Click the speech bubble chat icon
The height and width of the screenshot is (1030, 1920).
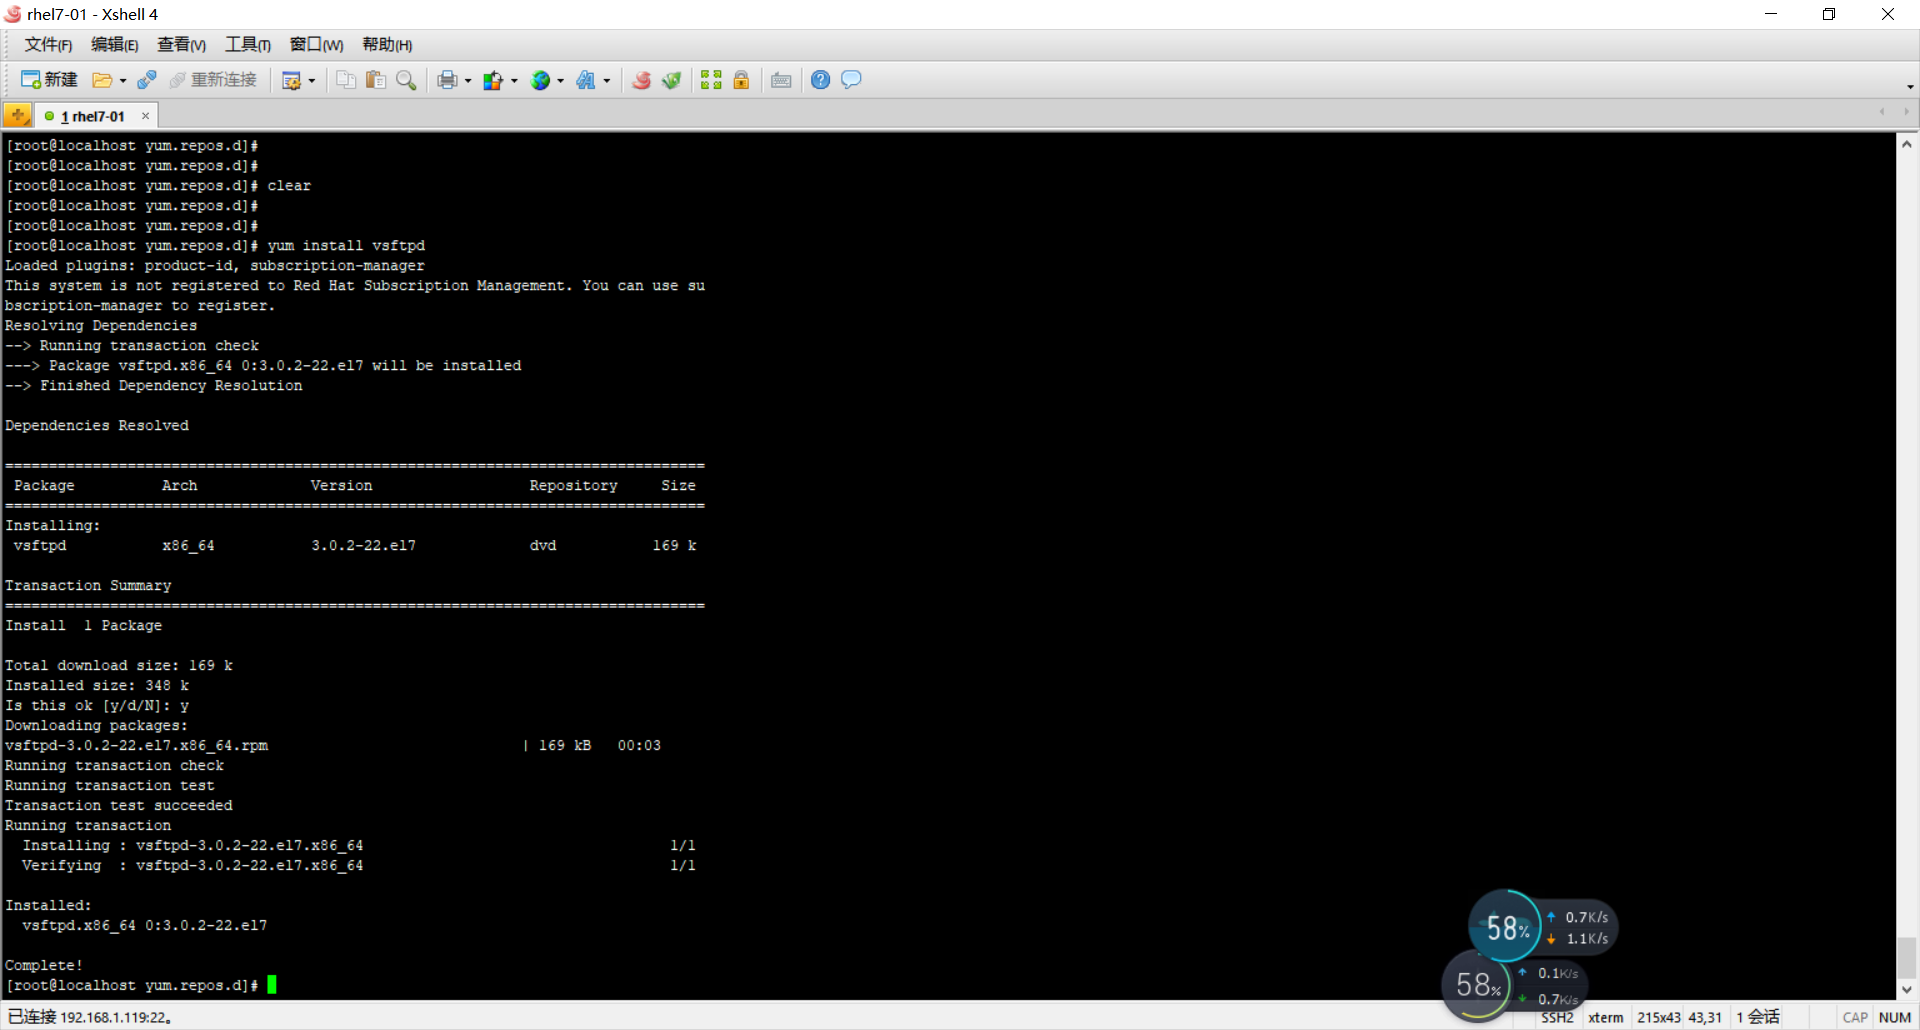click(x=851, y=80)
